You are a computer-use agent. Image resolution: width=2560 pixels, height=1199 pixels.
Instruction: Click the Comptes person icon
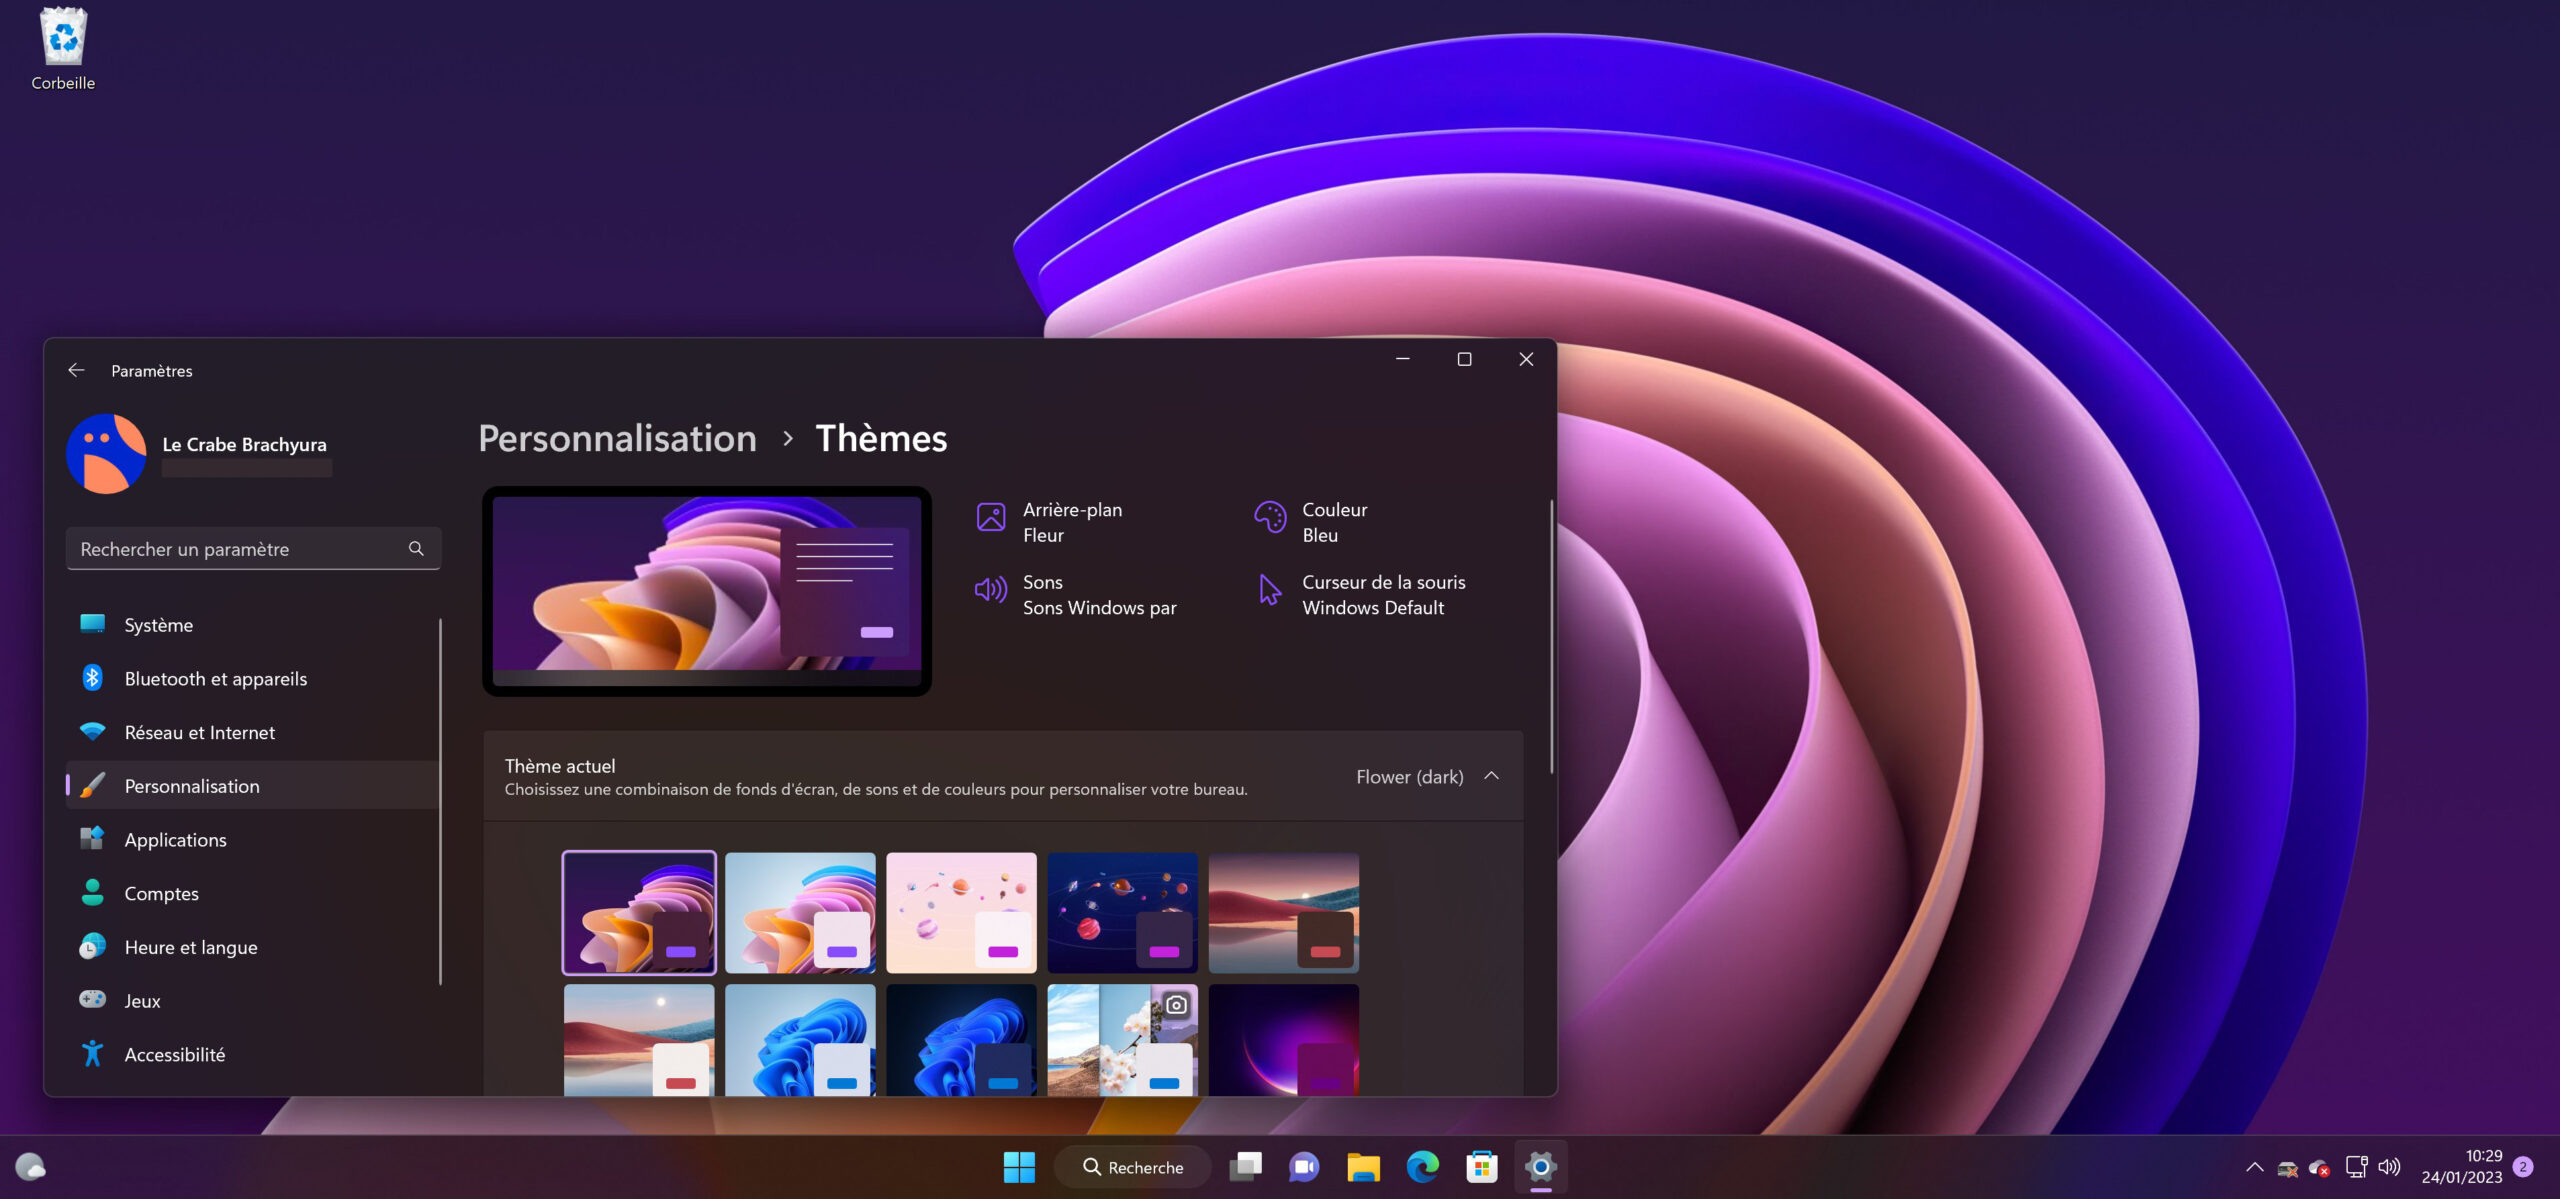coord(93,892)
